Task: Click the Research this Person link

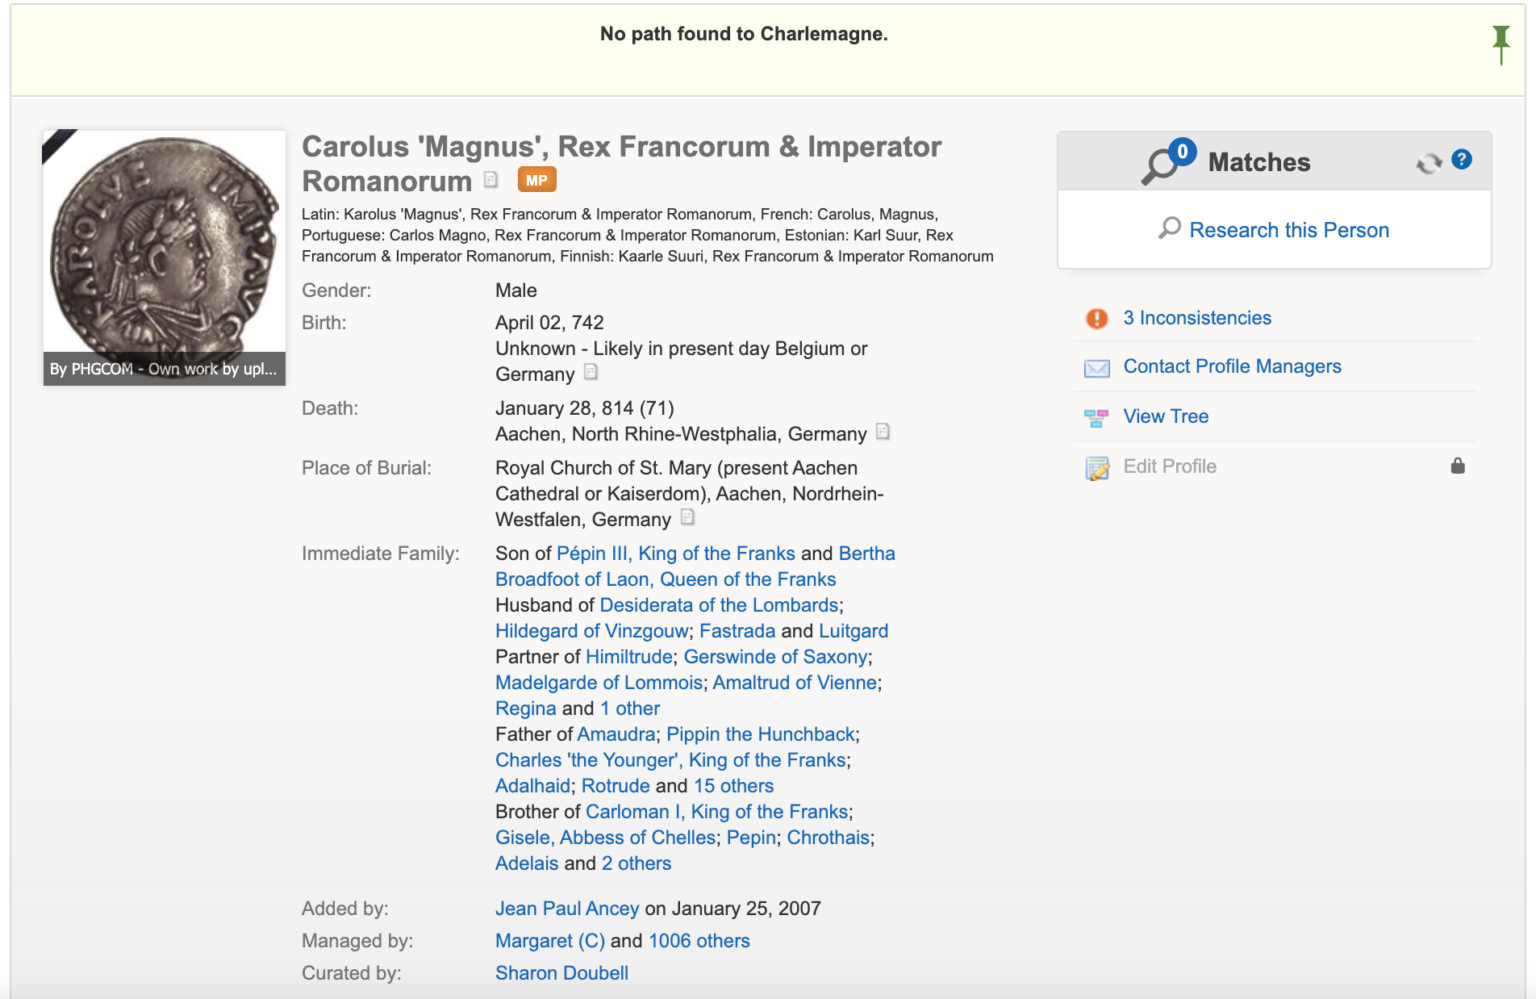Action: pyautogui.click(x=1289, y=230)
